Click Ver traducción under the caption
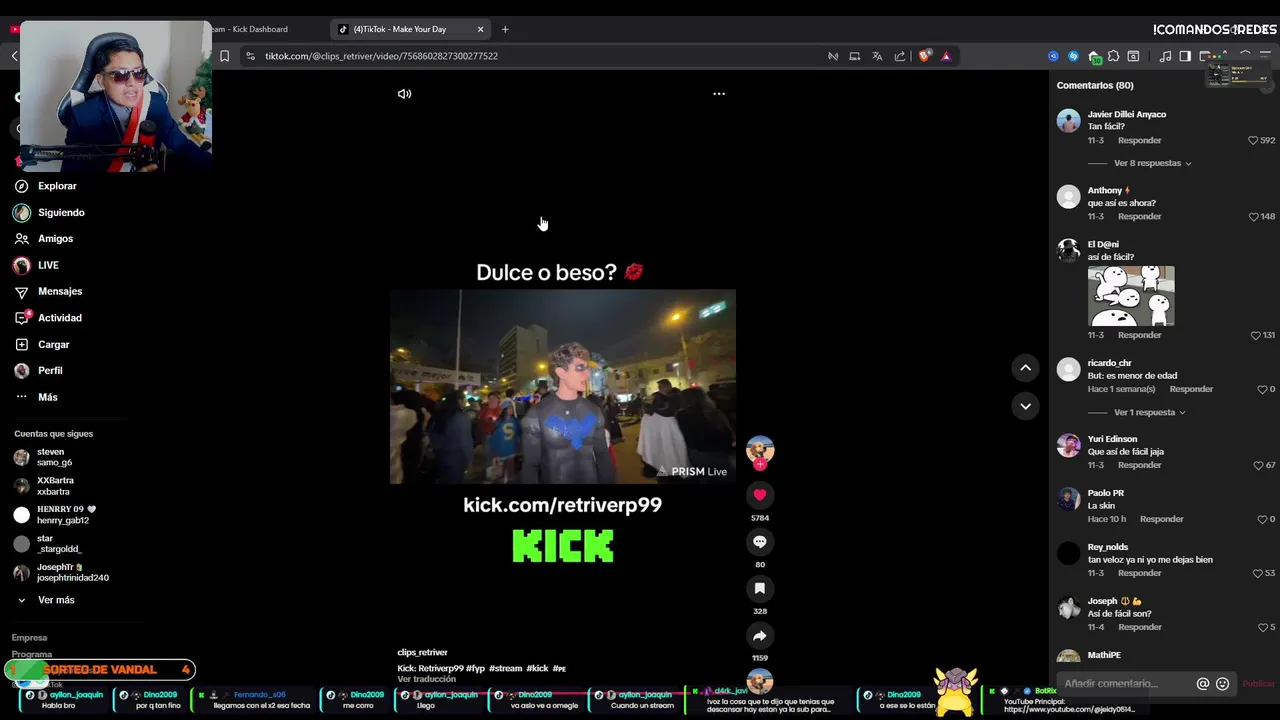 426,679
